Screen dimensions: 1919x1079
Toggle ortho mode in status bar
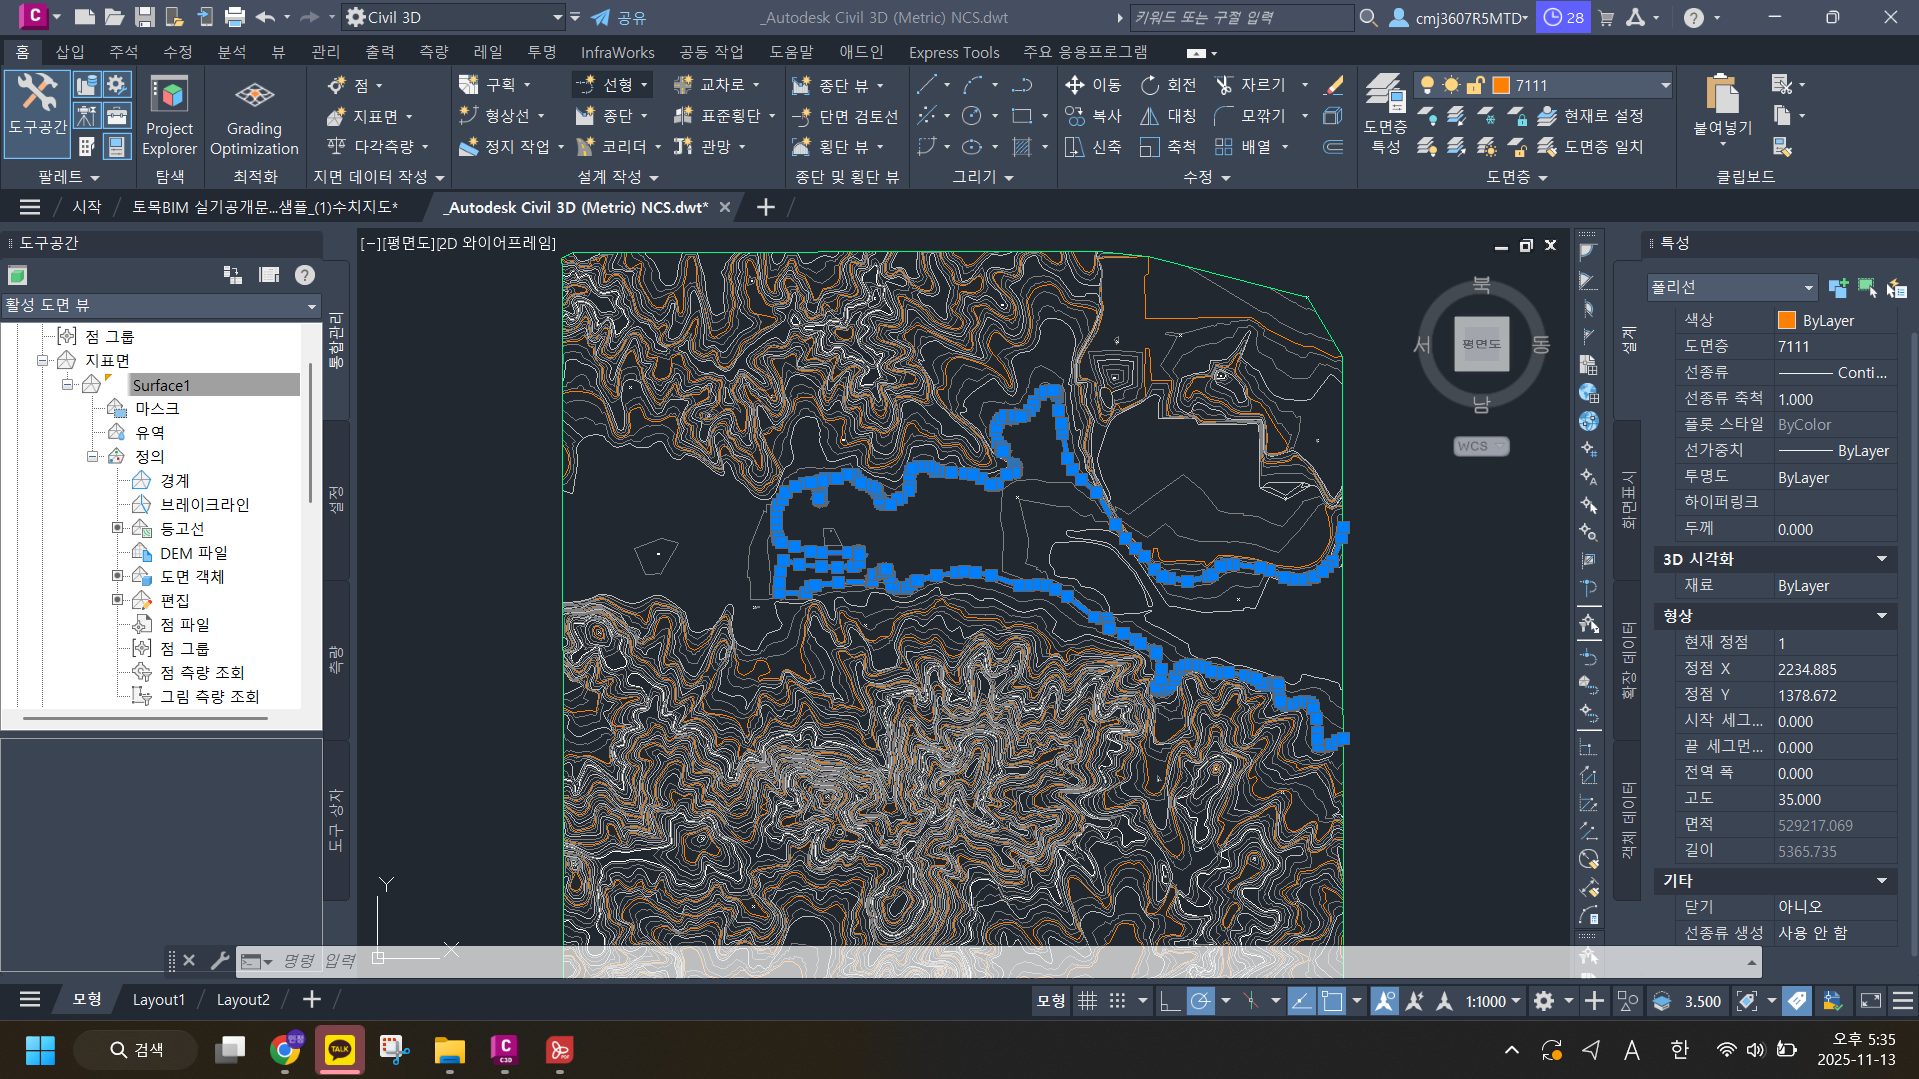click(x=1169, y=1001)
